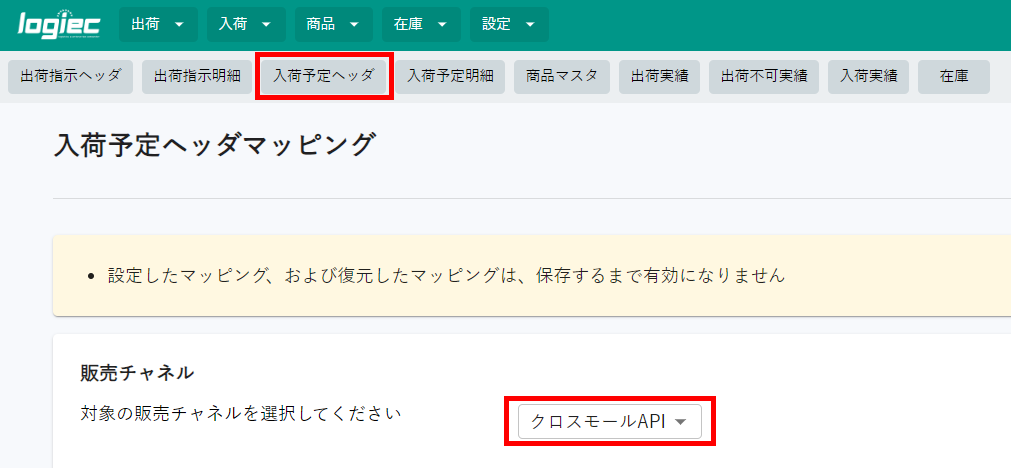The width and height of the screenshot is (1011, 468).
Task: Expand the 入荷 navigation dropdown
Action: 245,24
